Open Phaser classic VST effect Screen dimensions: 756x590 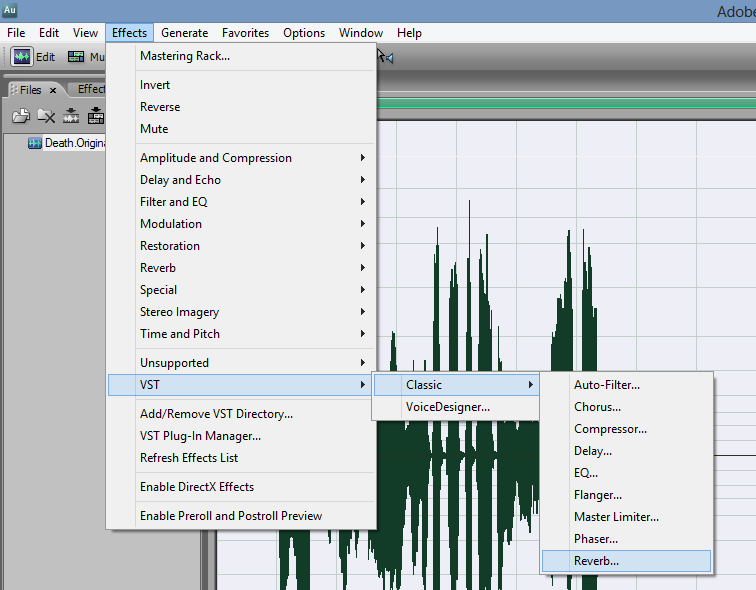626,539
